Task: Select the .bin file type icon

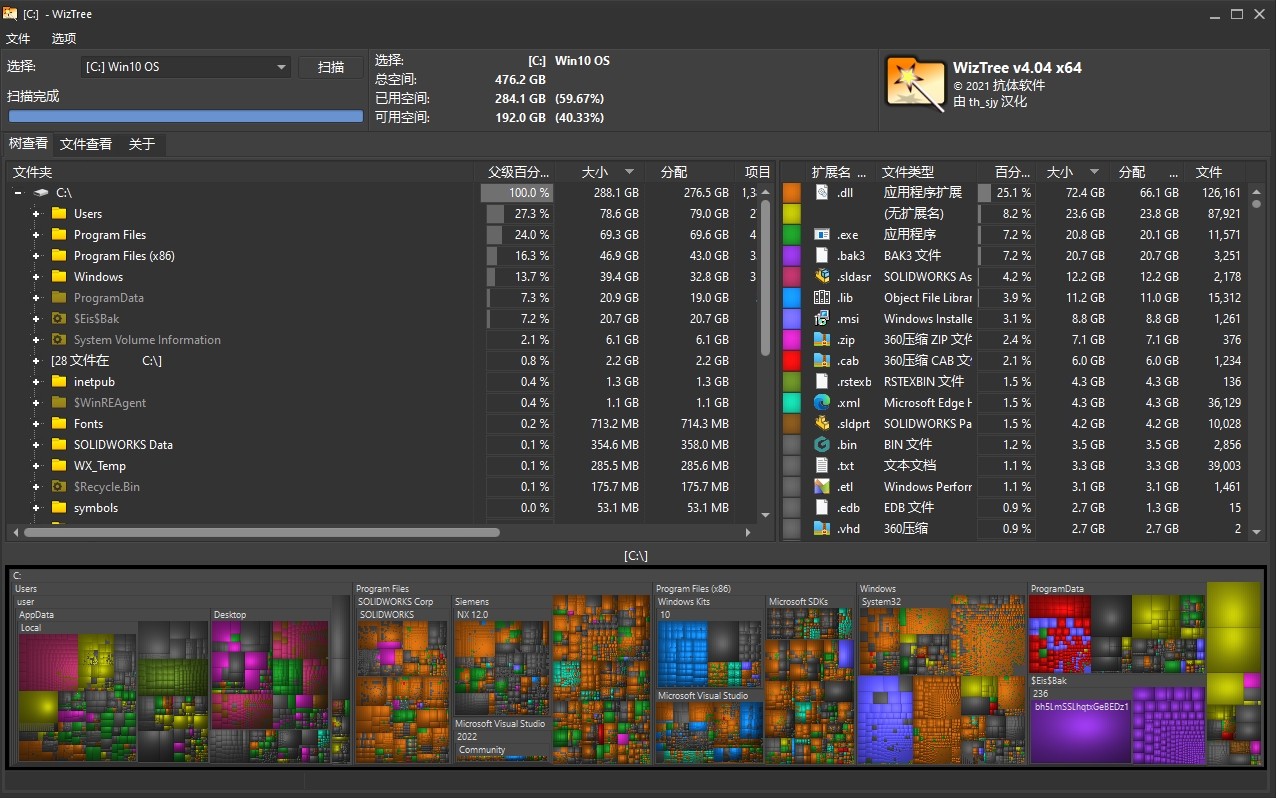Action: 822,445
